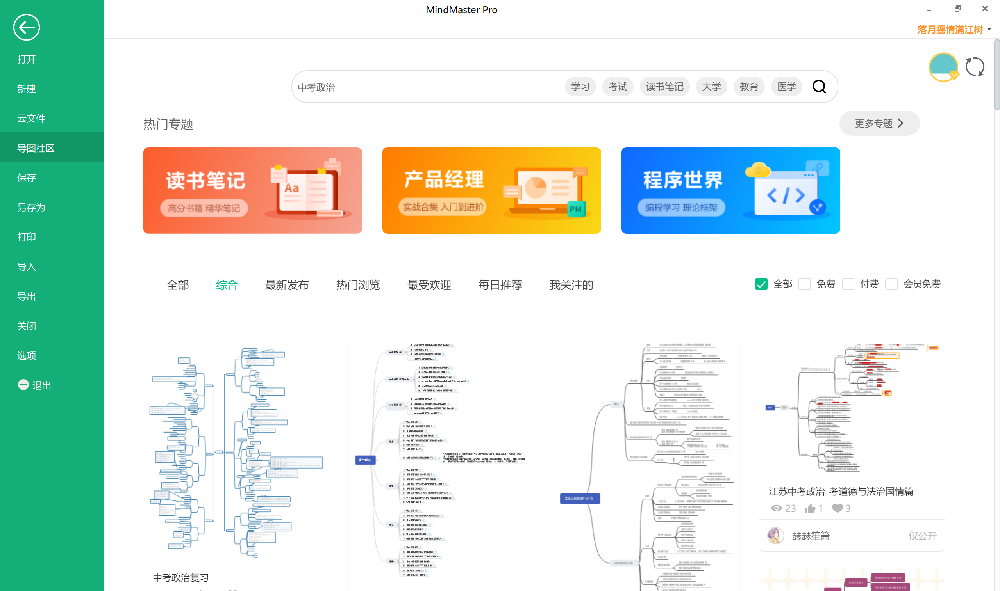This screenshot has width=1000, height=591.
Task: Click the red exit icon beside 退出
Action: click(23, 384)
